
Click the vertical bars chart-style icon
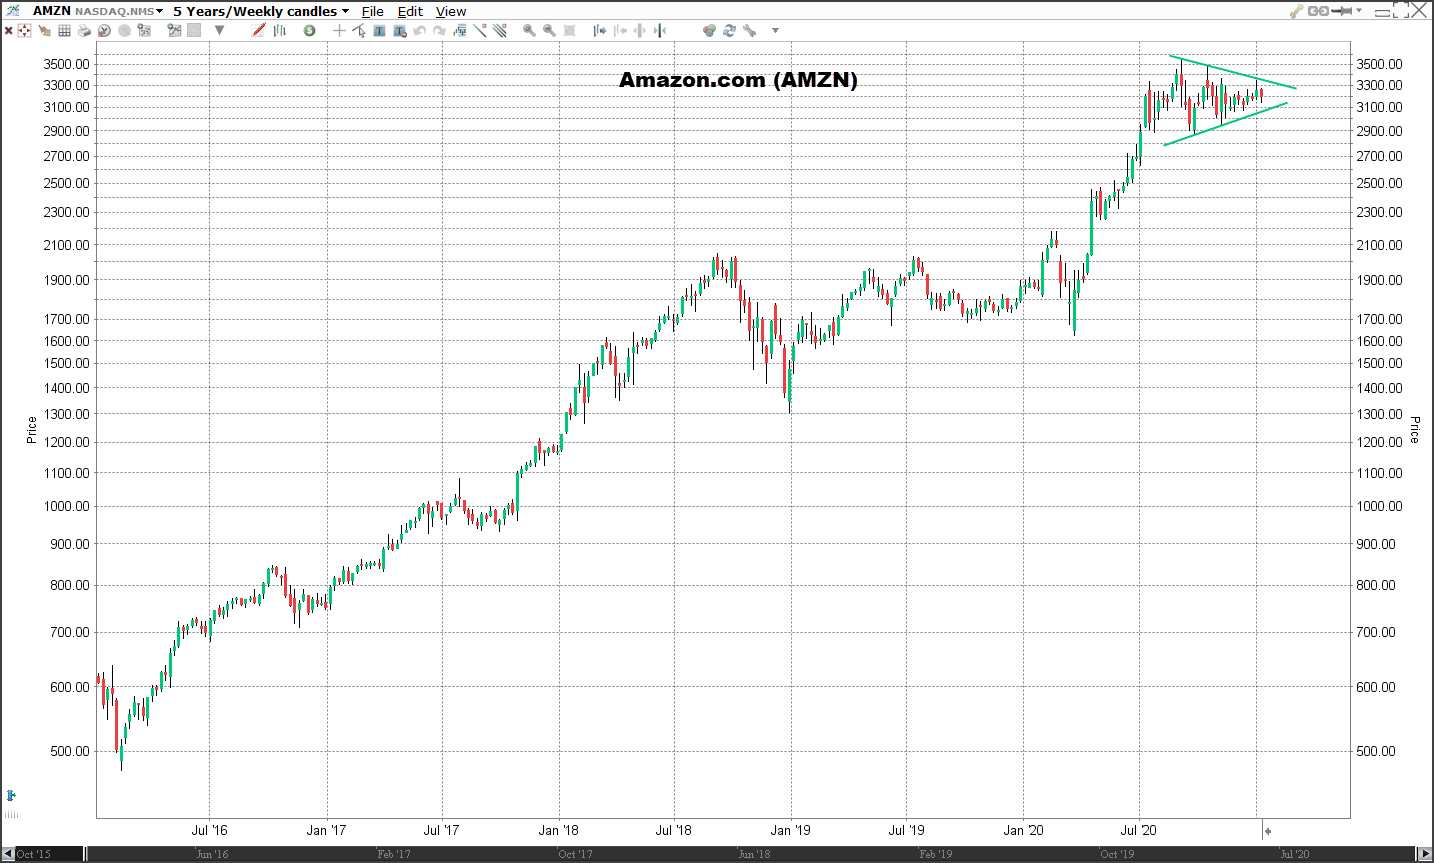[x=280, y=30]
